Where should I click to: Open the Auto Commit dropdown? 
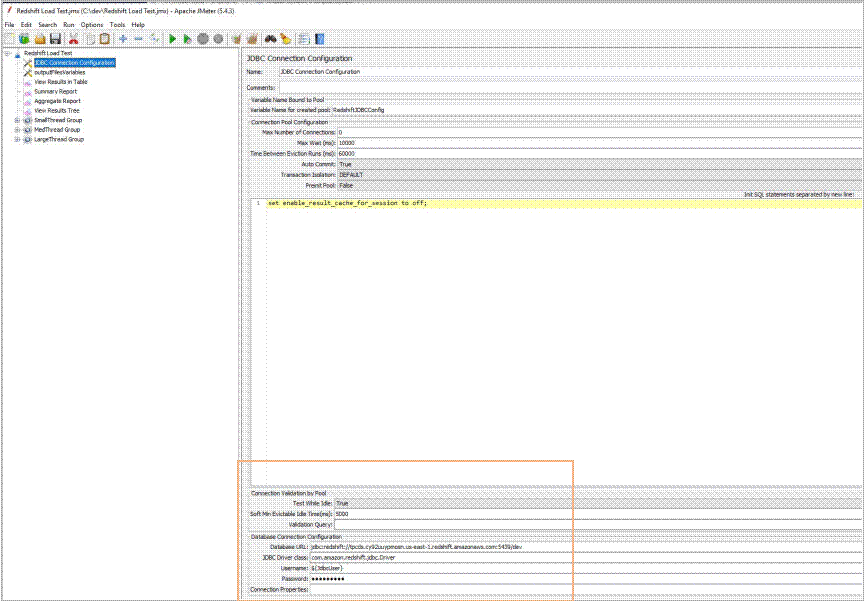click(x=600, y=164)
